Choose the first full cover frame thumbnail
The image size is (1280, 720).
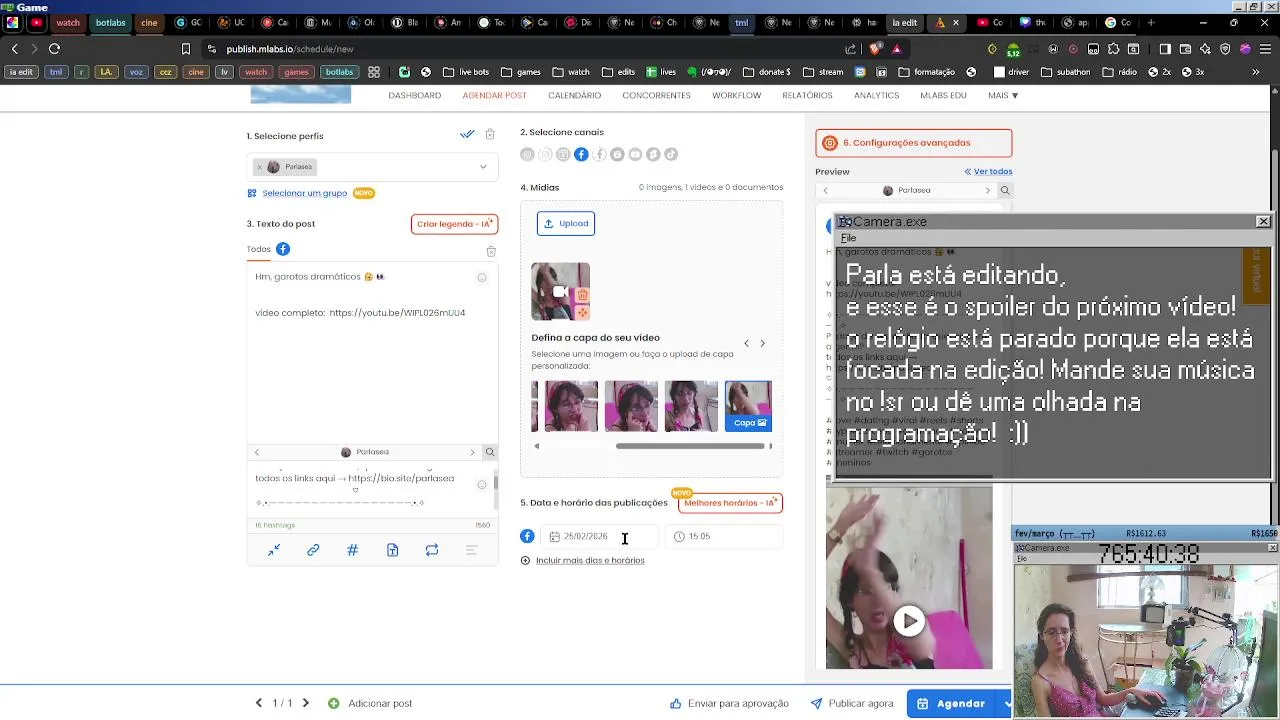pyautogui.click(x=571, y=406)
